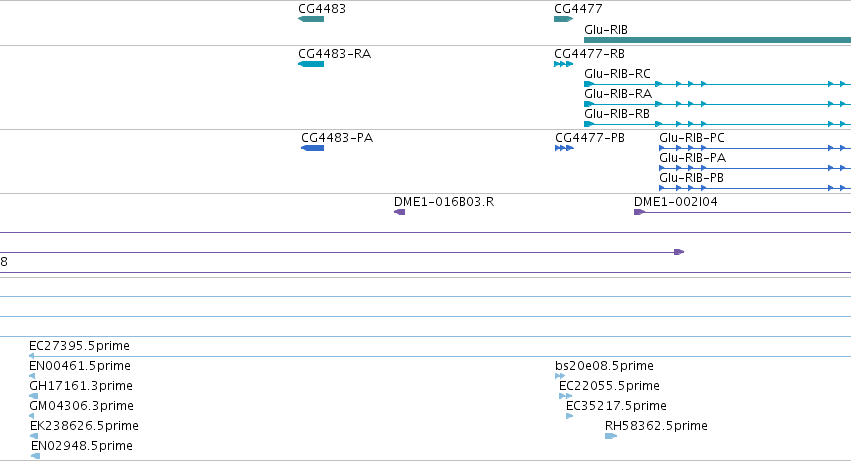Click the CG4483-PA protein glyph
The height and width of the screenshot is (461, 851).
pyautogui.click(x=313, y=148)
